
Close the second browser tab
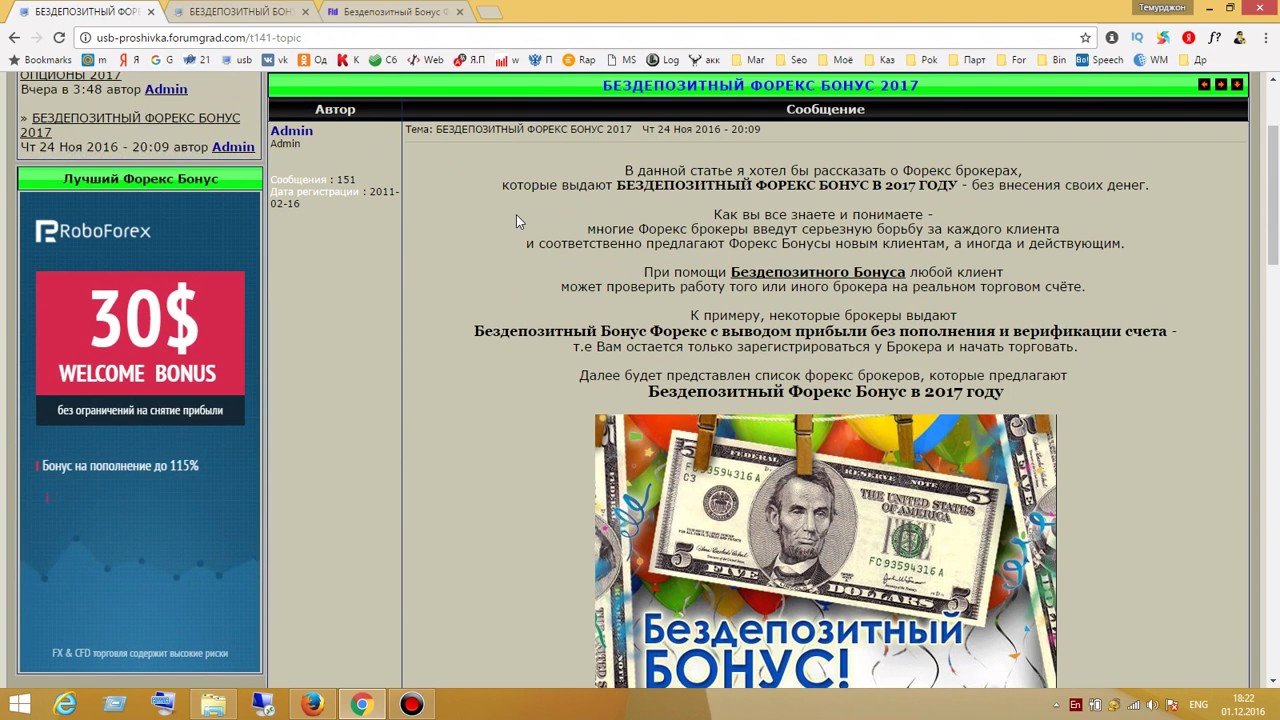pyautogui.click(x=306, y=12)
